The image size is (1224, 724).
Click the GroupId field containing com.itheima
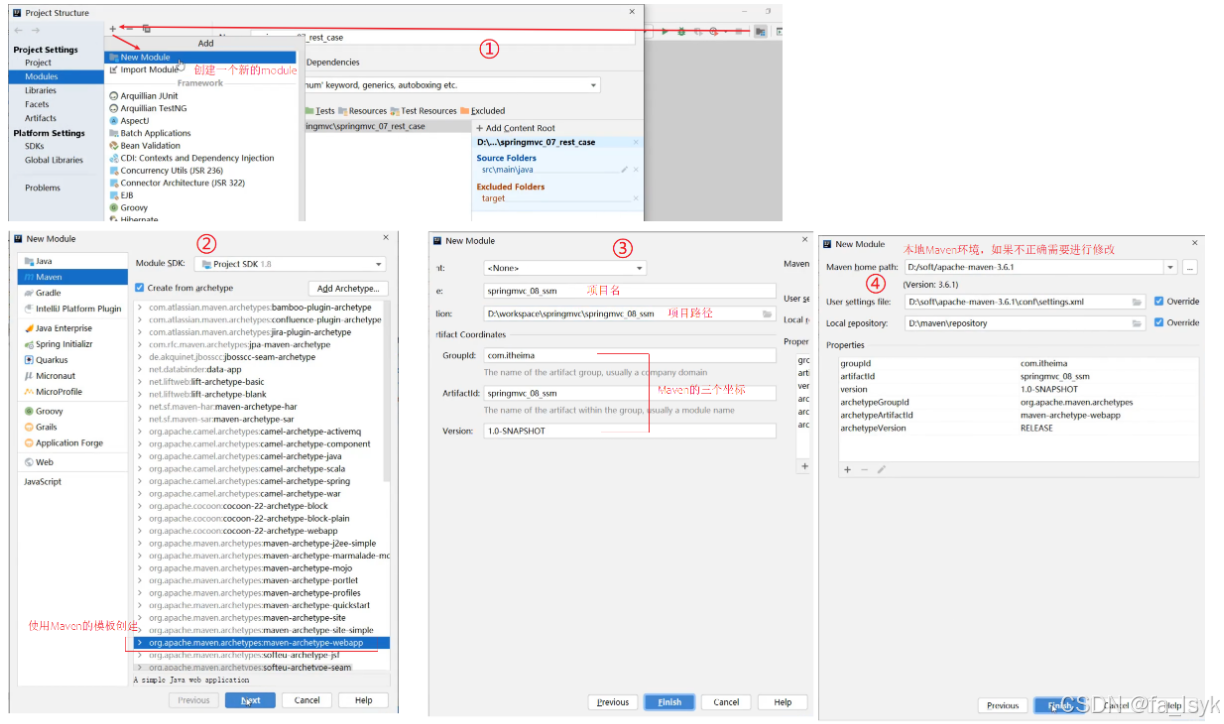click(x=630, y=355)
